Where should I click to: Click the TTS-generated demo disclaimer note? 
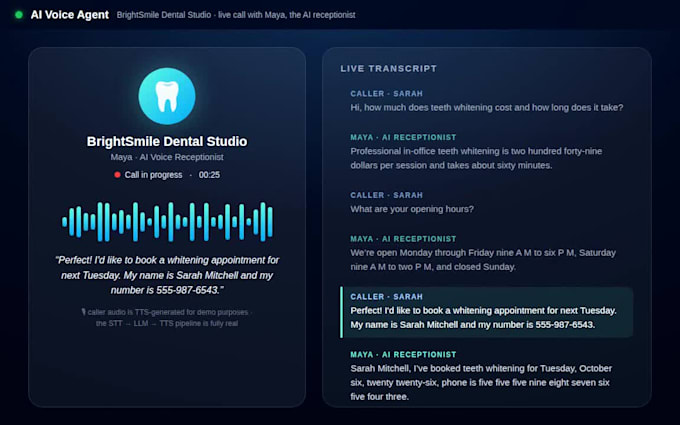click(x=167, y=318)
